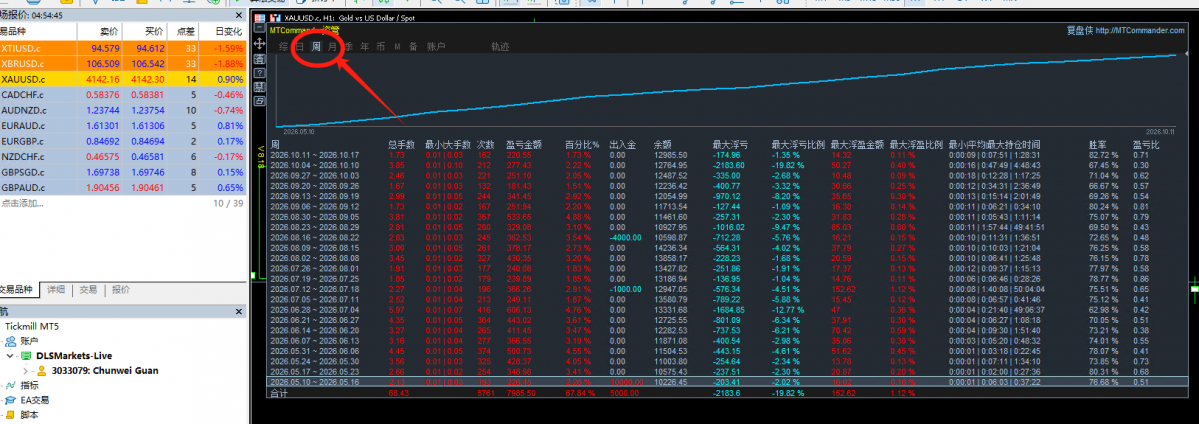Click the grid icon below the help icon
The image size is (1199, 424).
pos(259,86)
